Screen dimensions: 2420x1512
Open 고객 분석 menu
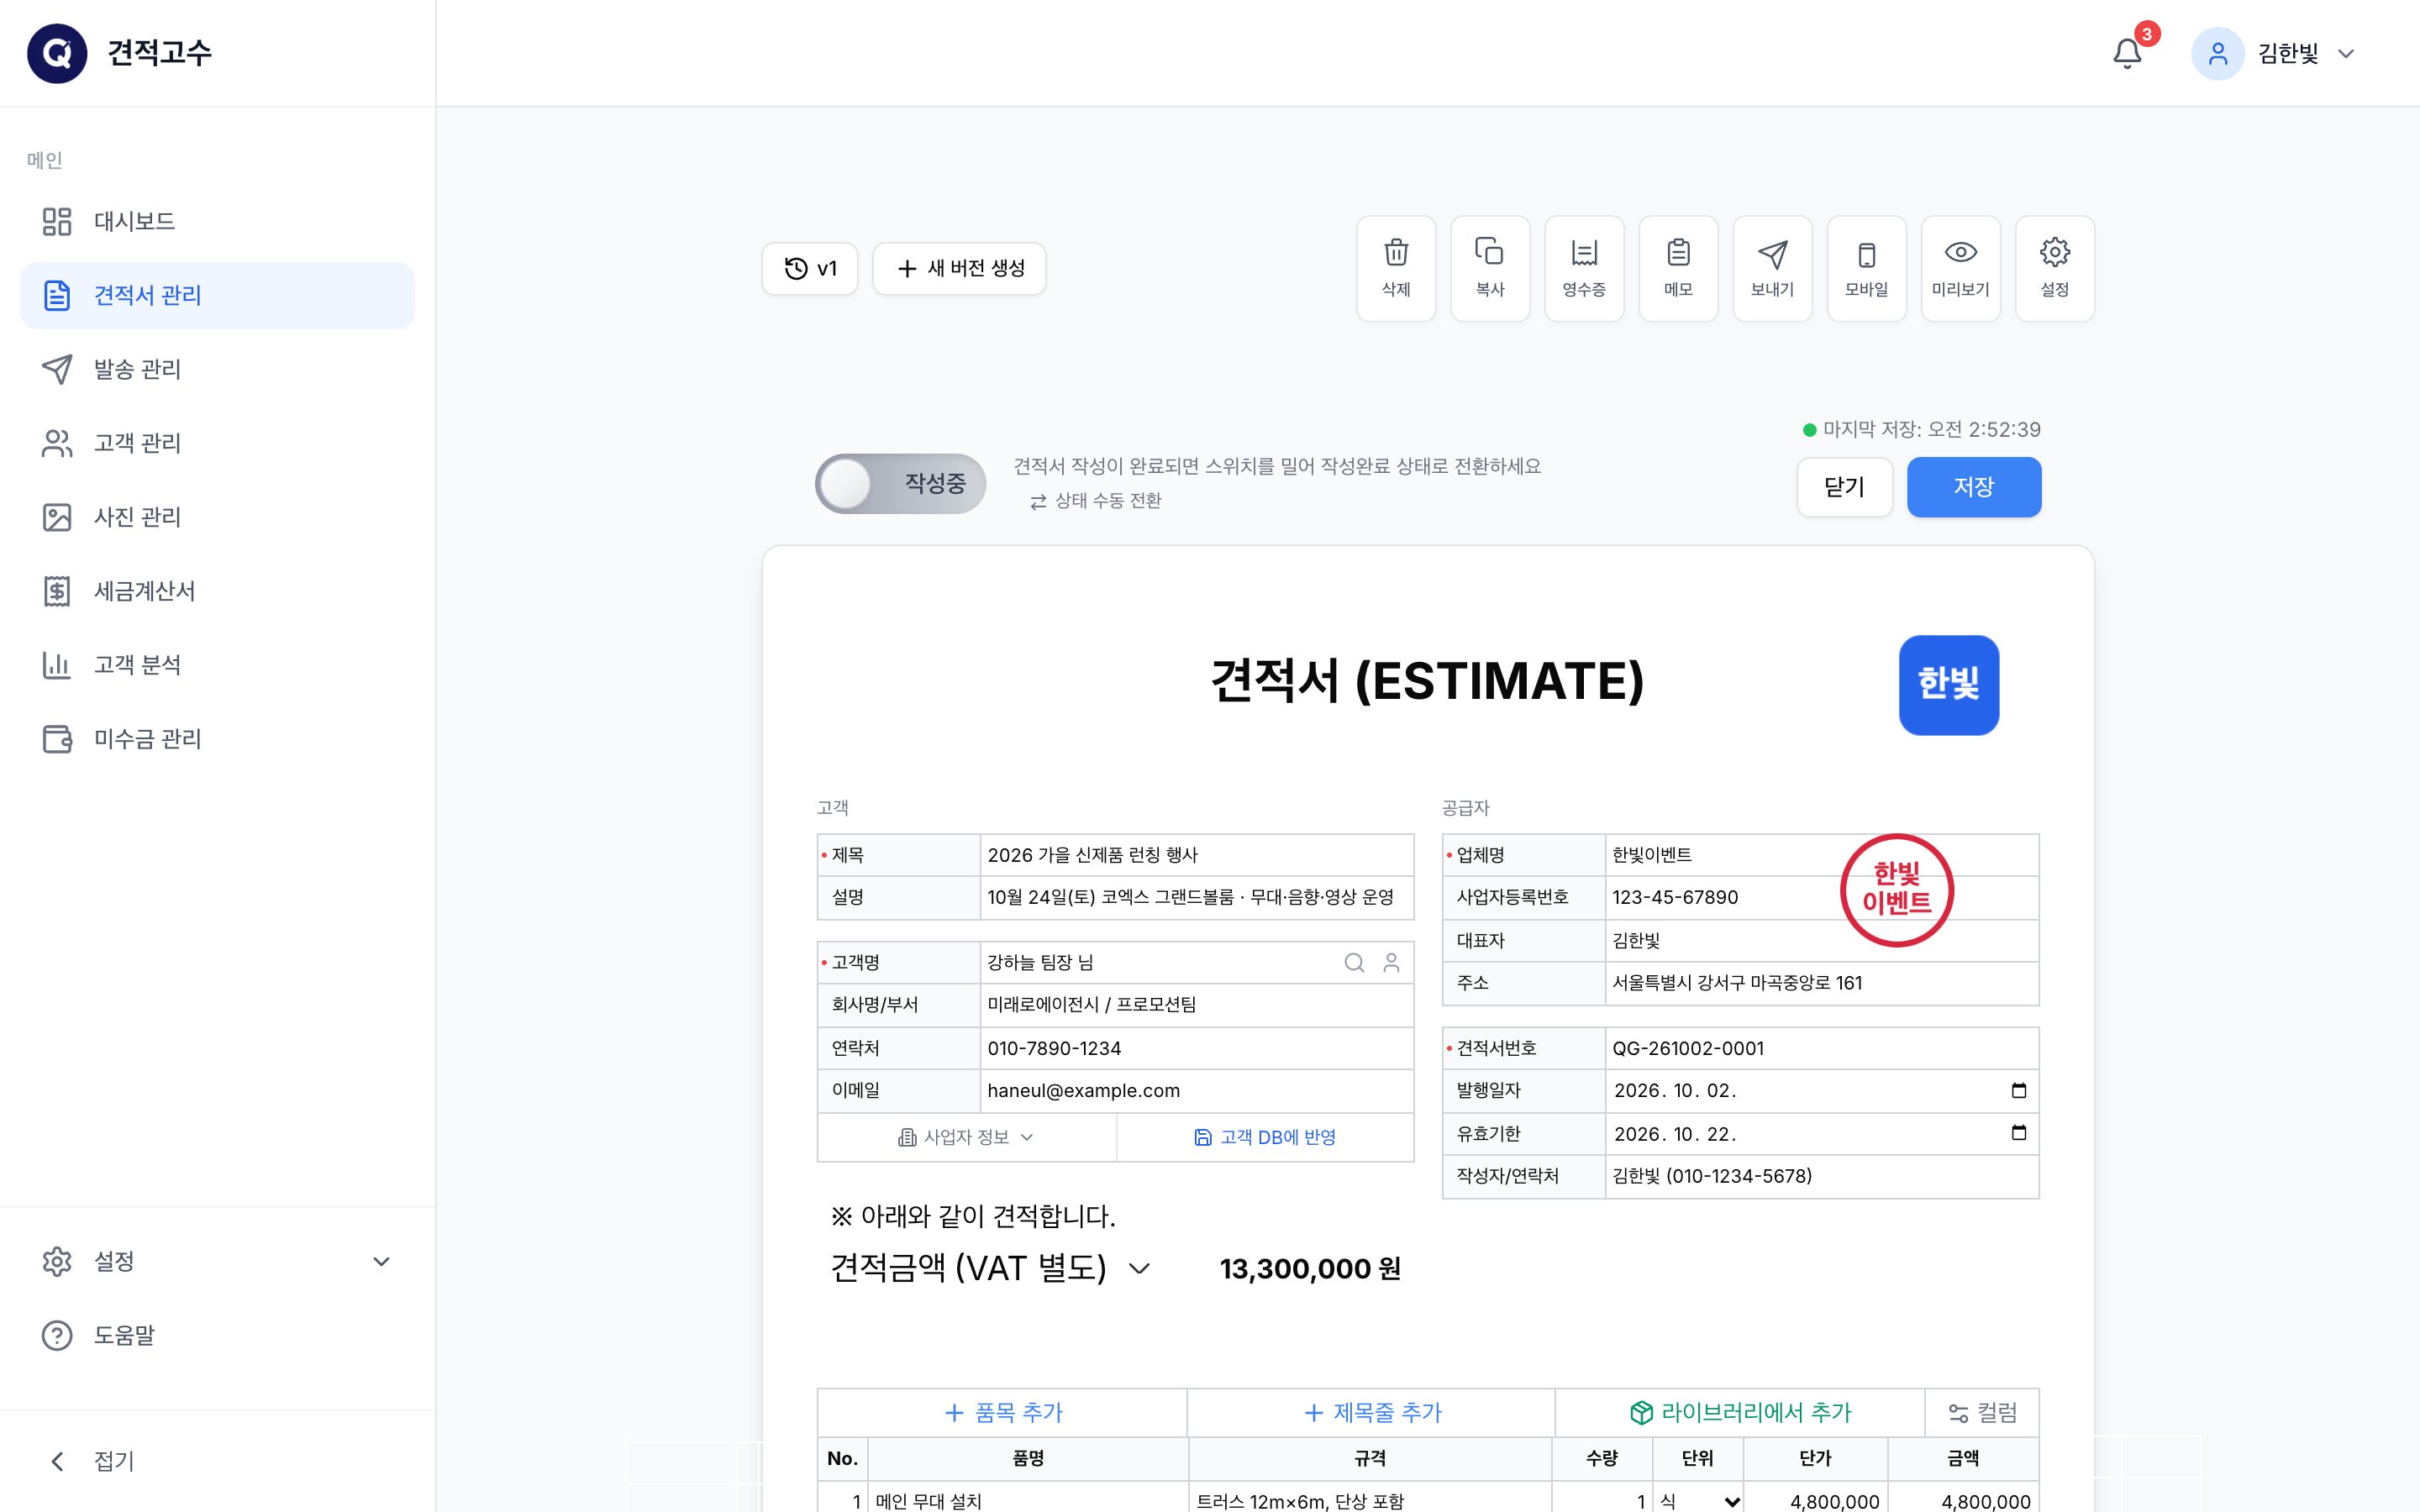point(217,665)
